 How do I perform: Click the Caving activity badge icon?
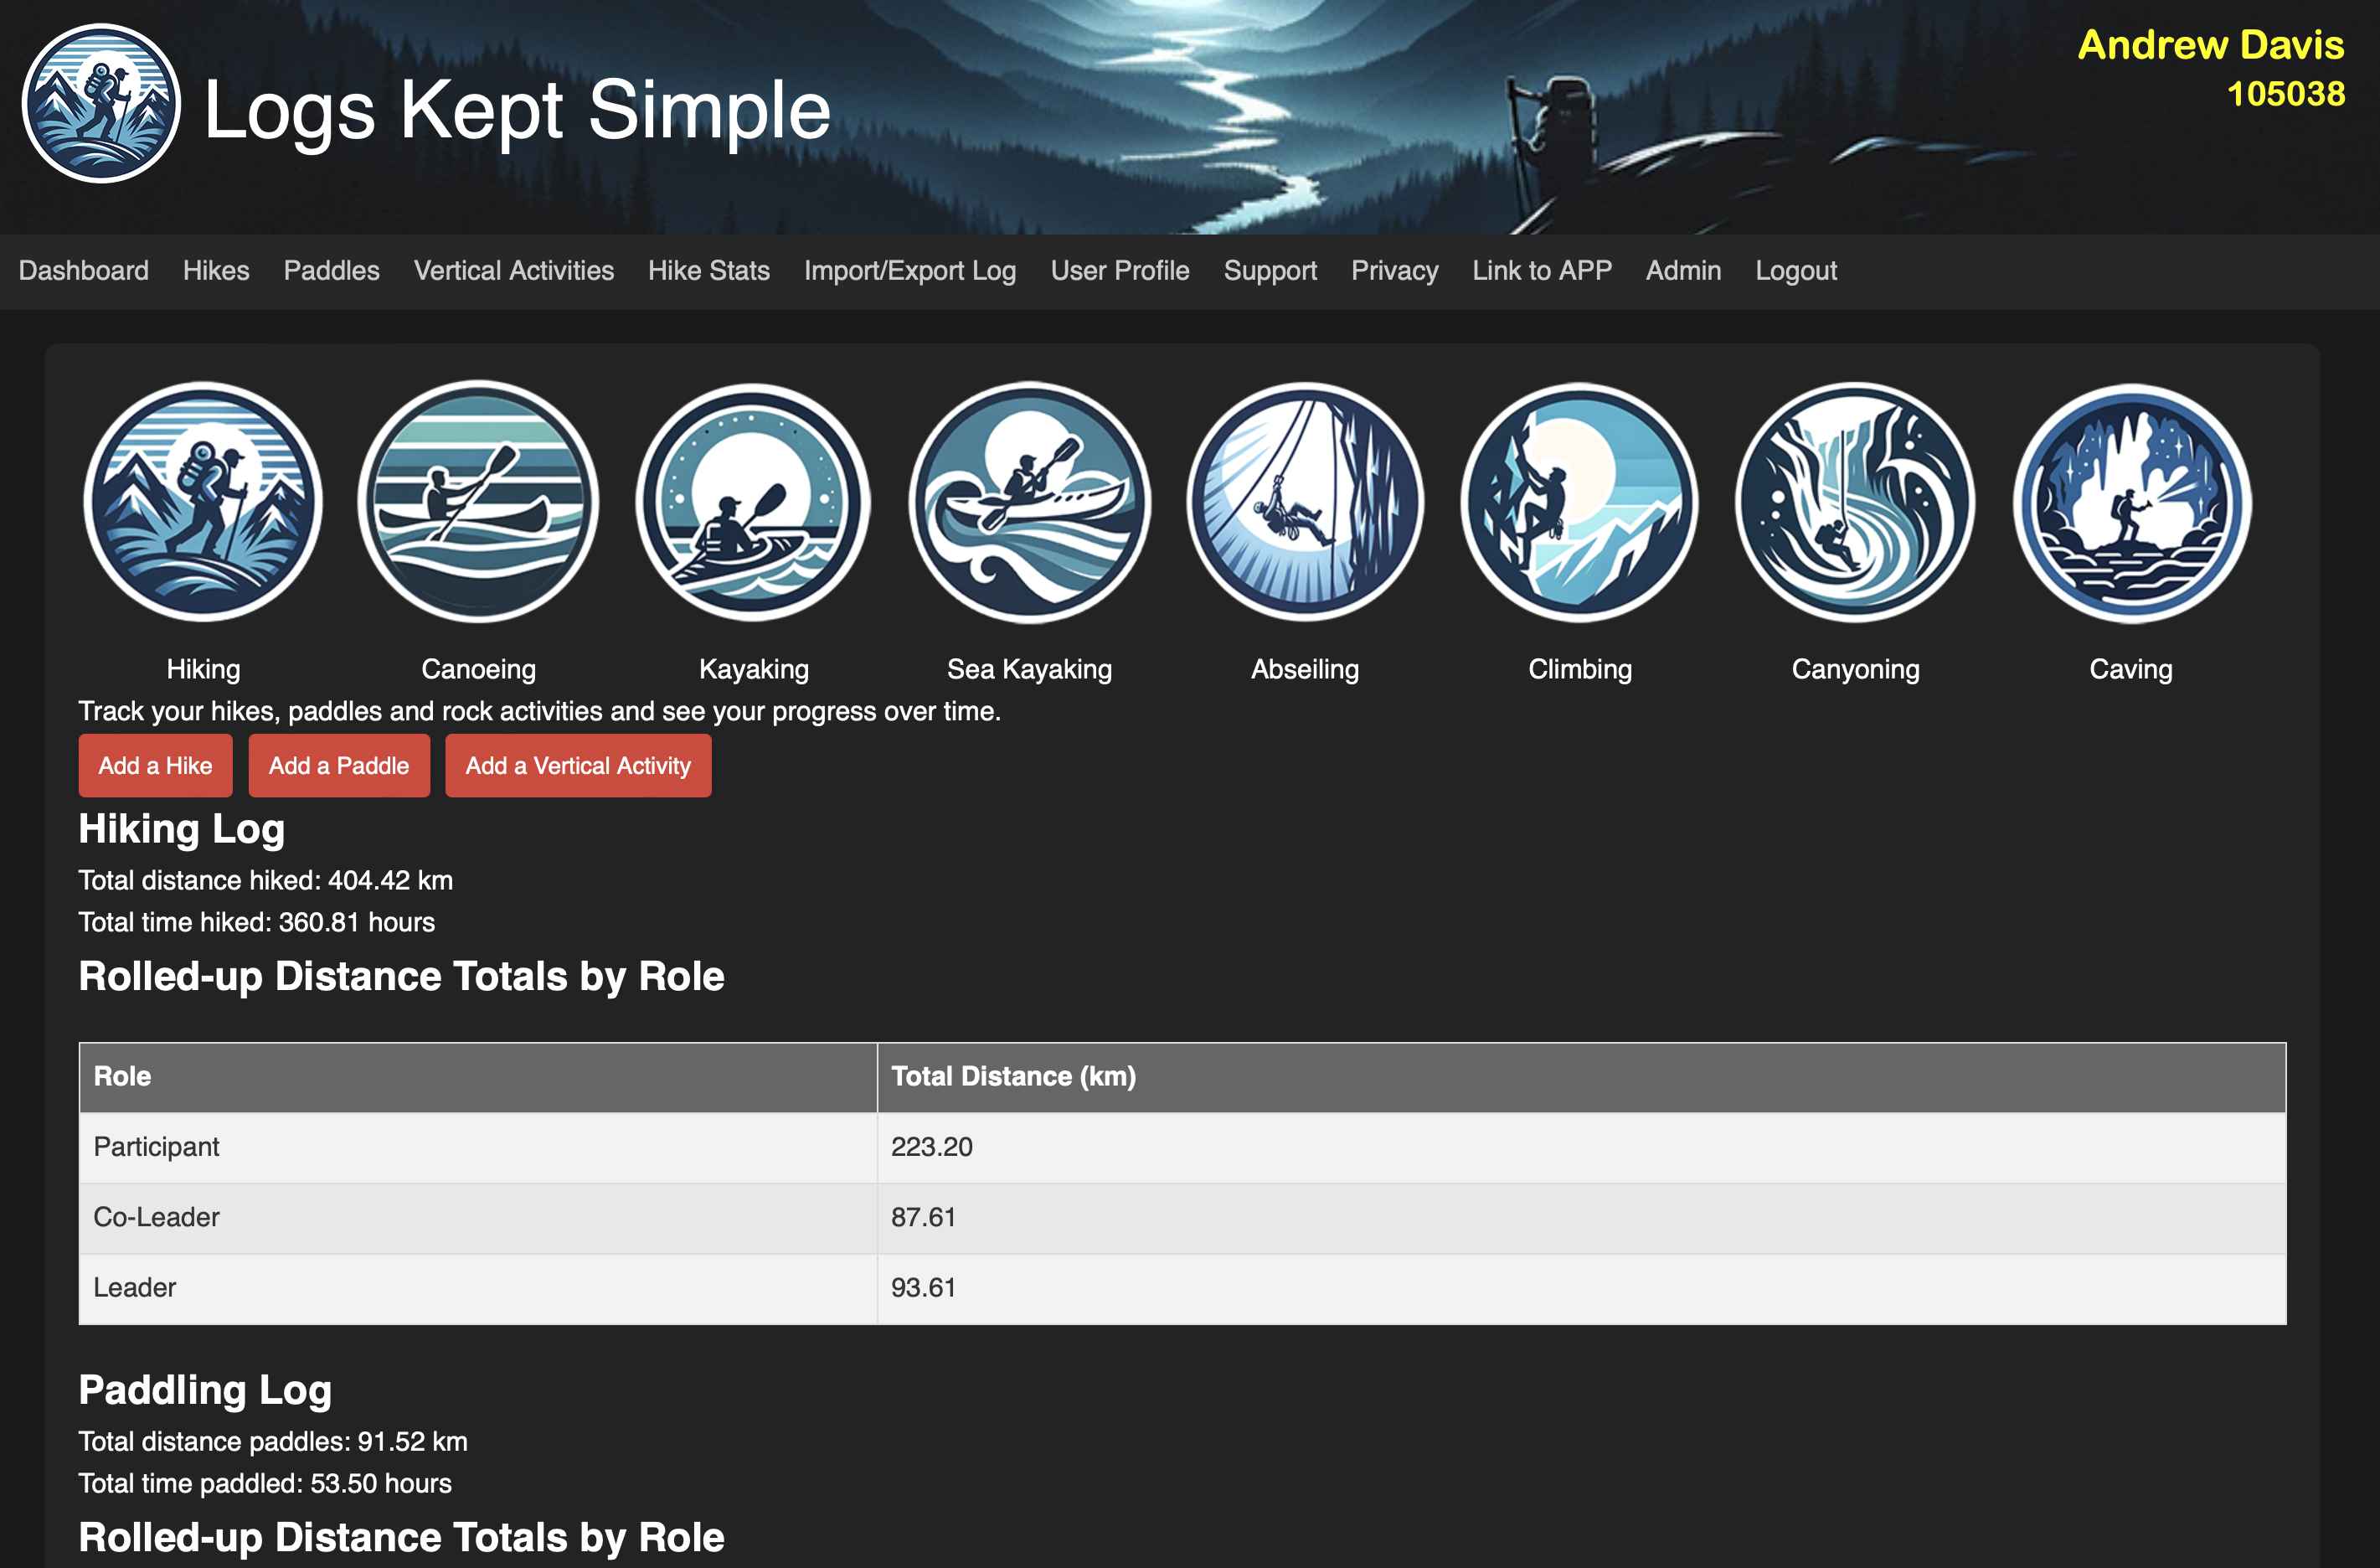2131,502
